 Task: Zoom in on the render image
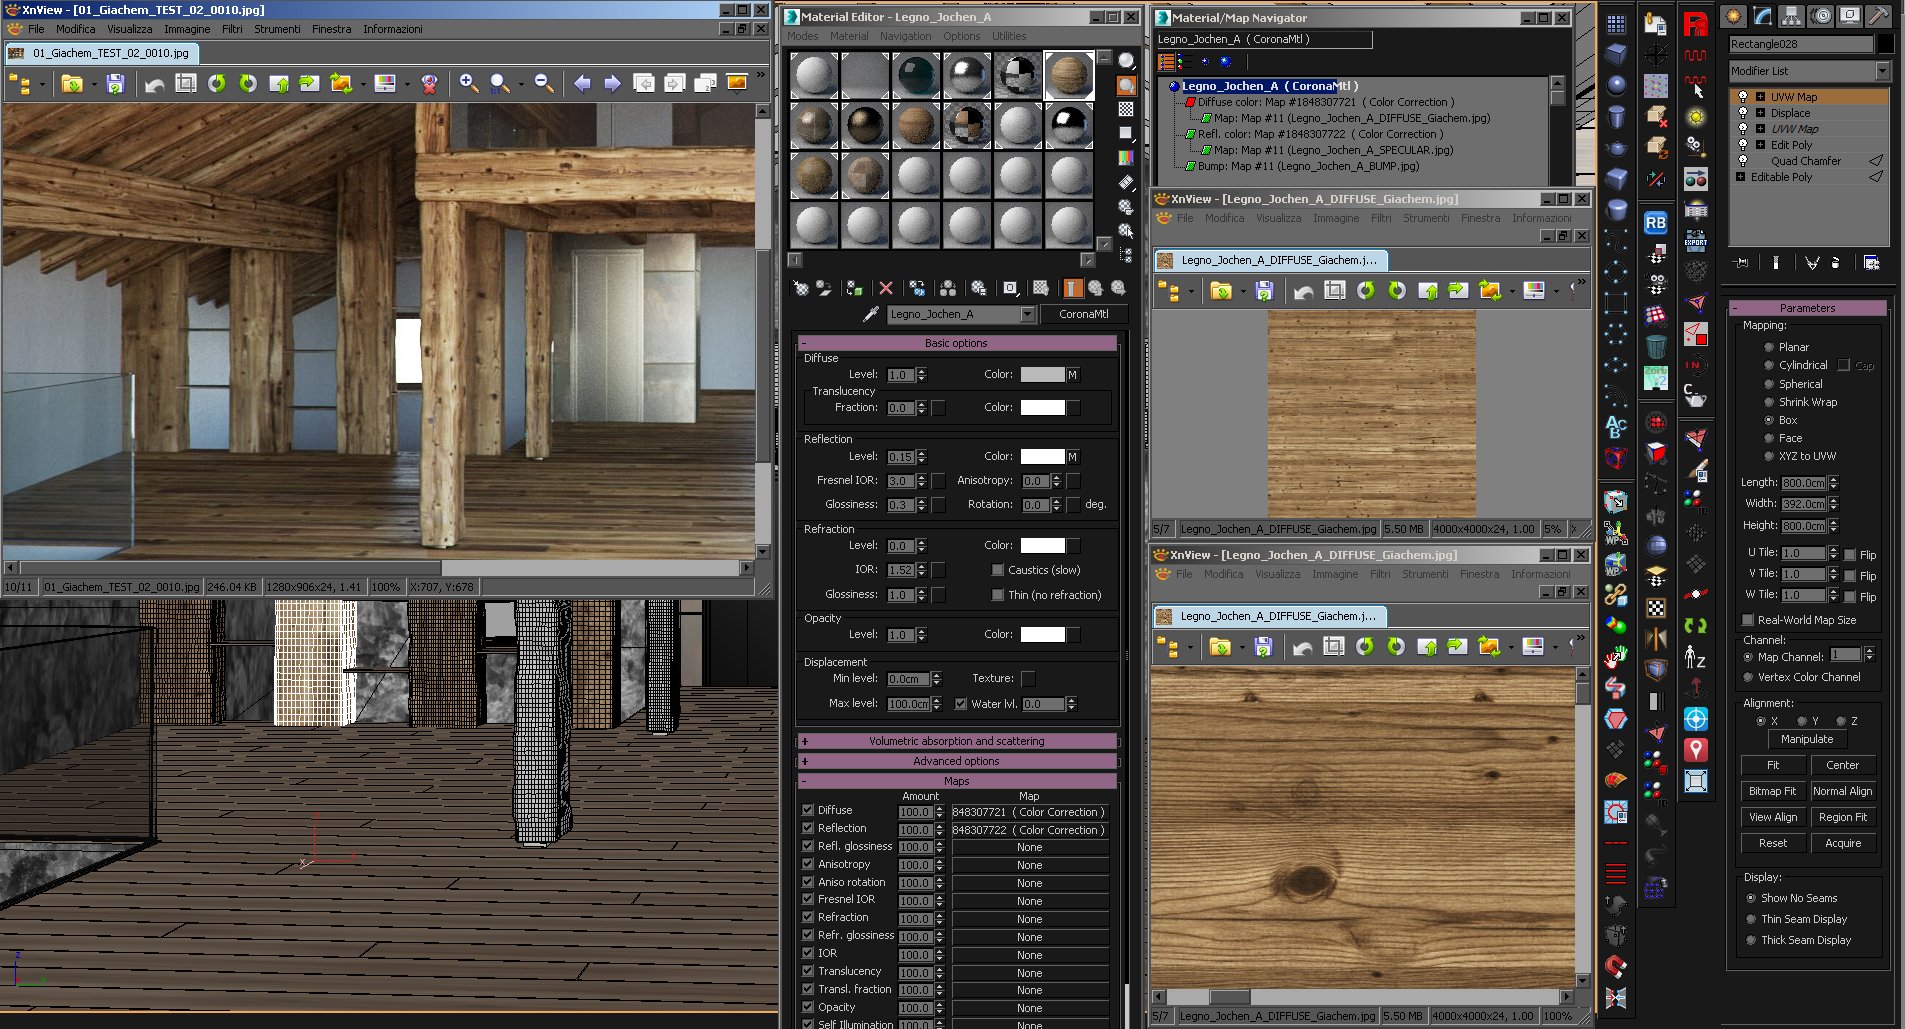pos(468,84)
